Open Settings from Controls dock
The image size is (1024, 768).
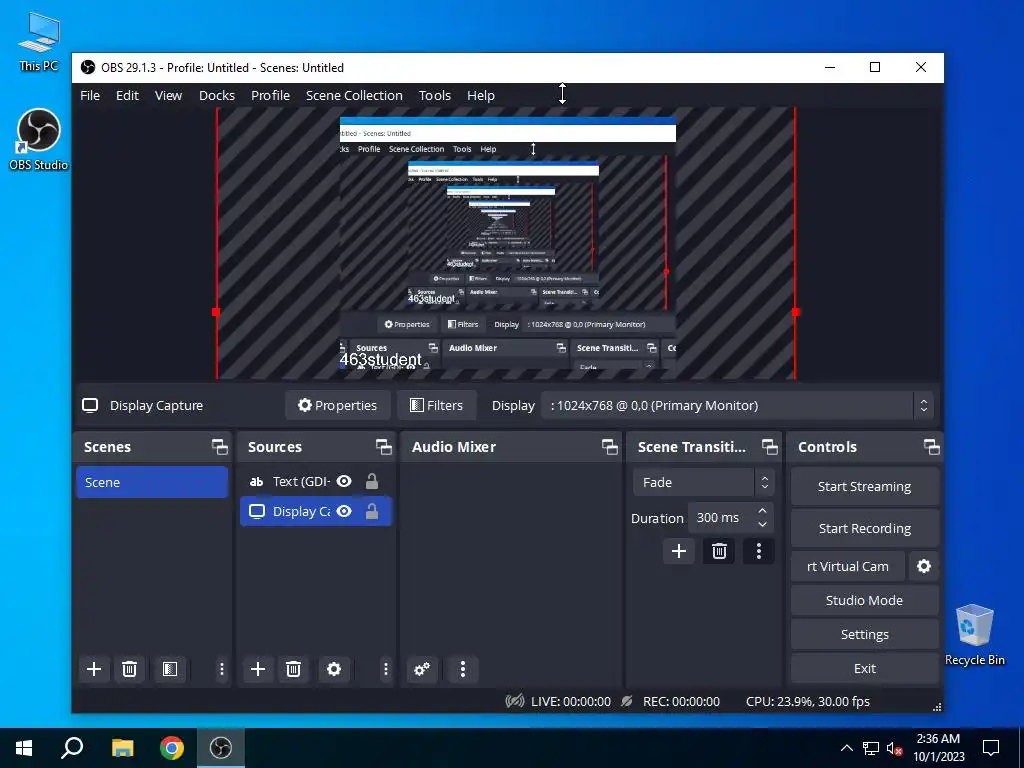tap(864, 634)
